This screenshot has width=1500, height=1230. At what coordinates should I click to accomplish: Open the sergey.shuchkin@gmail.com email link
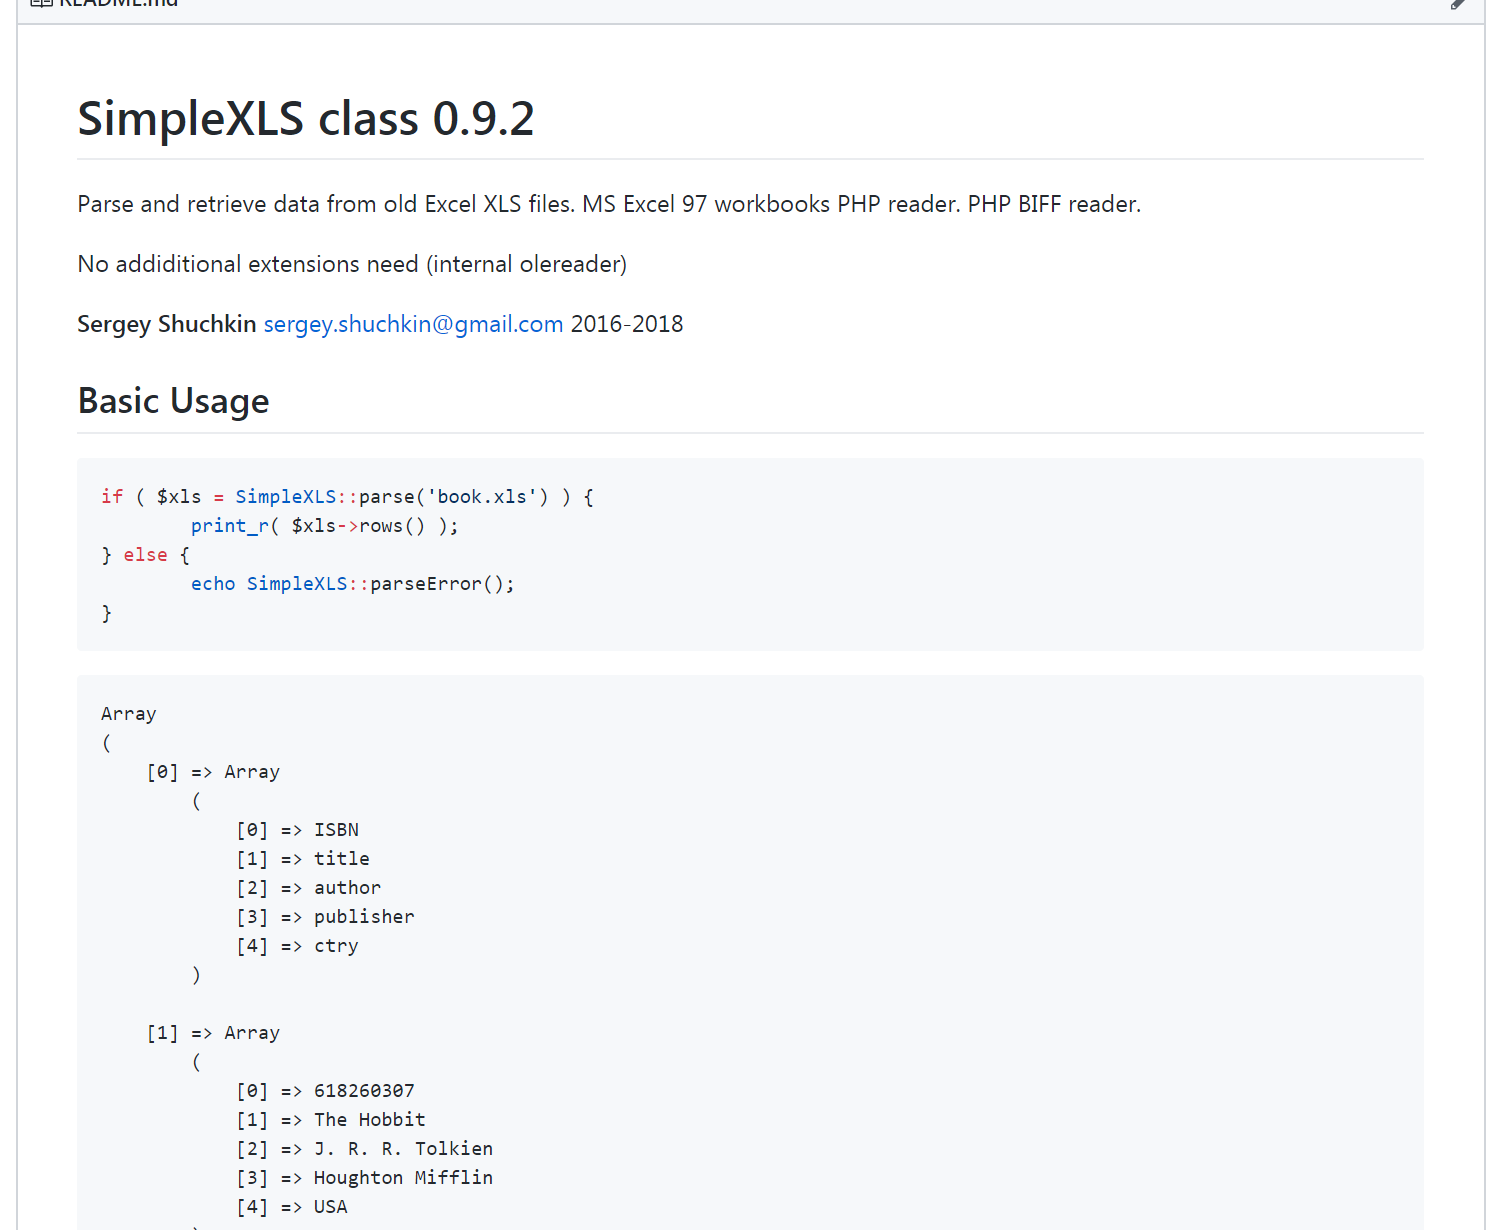(413, 324)
